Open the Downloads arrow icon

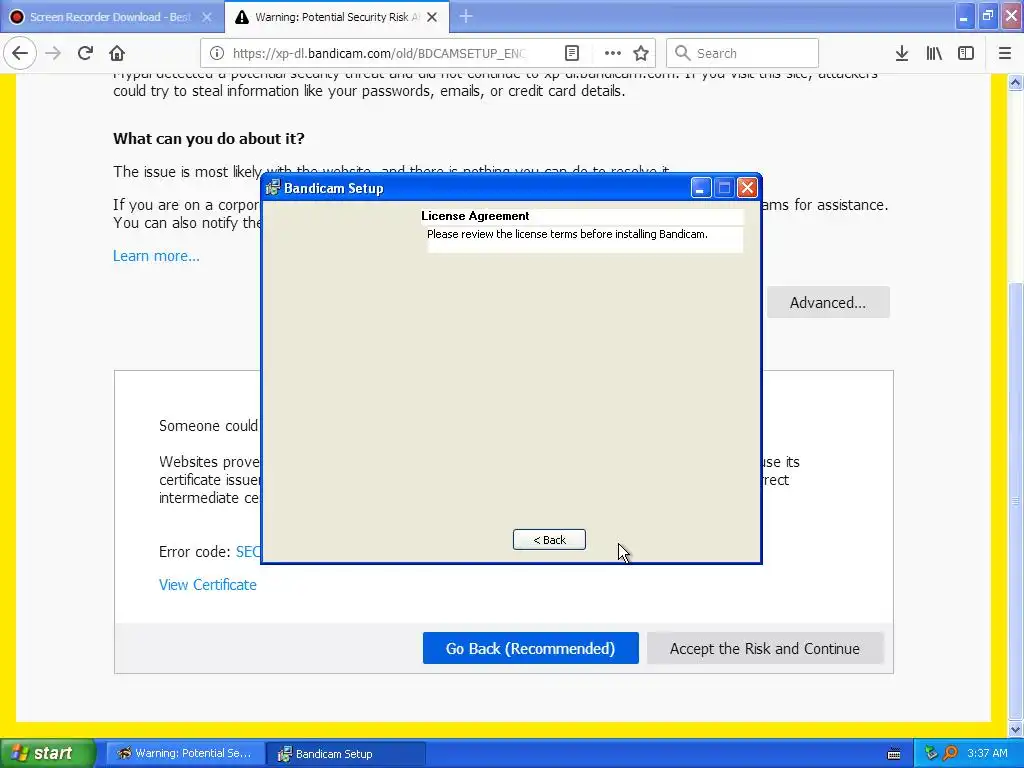click(902, 53)
